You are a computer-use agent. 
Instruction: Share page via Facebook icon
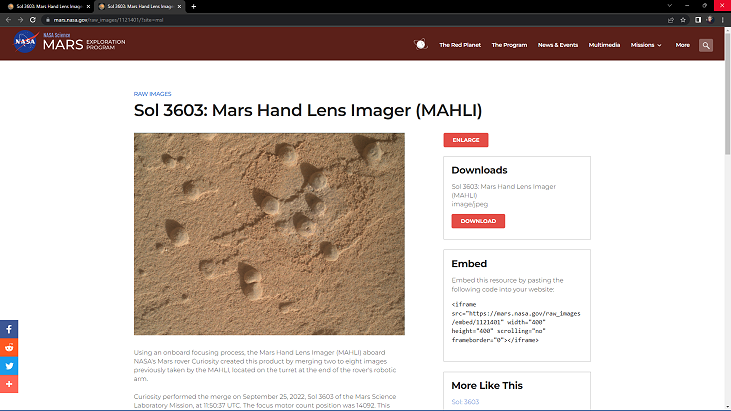point(9,329)
